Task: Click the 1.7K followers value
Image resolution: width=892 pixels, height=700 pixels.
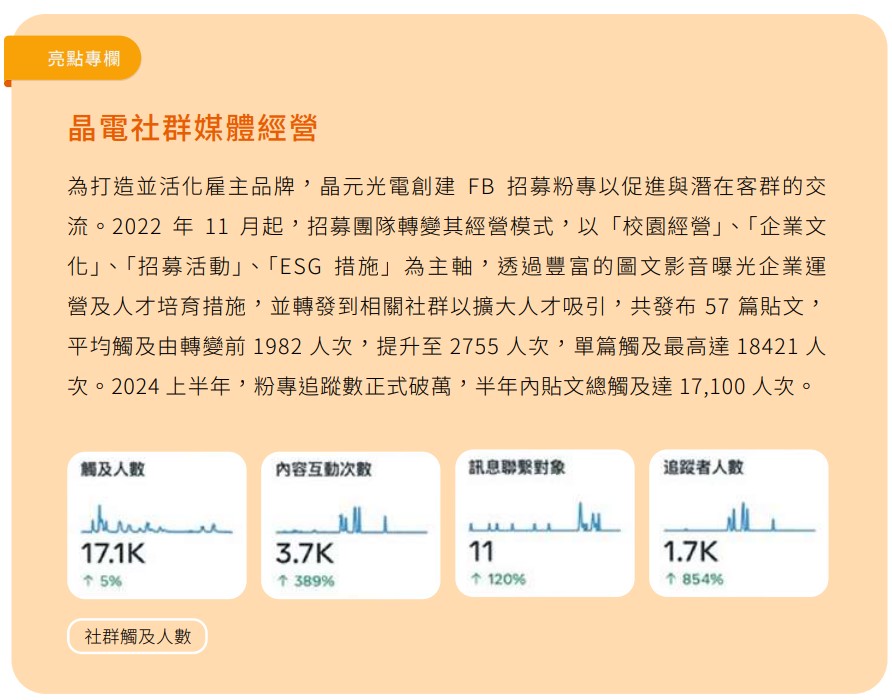Action: tap(691, 552)
